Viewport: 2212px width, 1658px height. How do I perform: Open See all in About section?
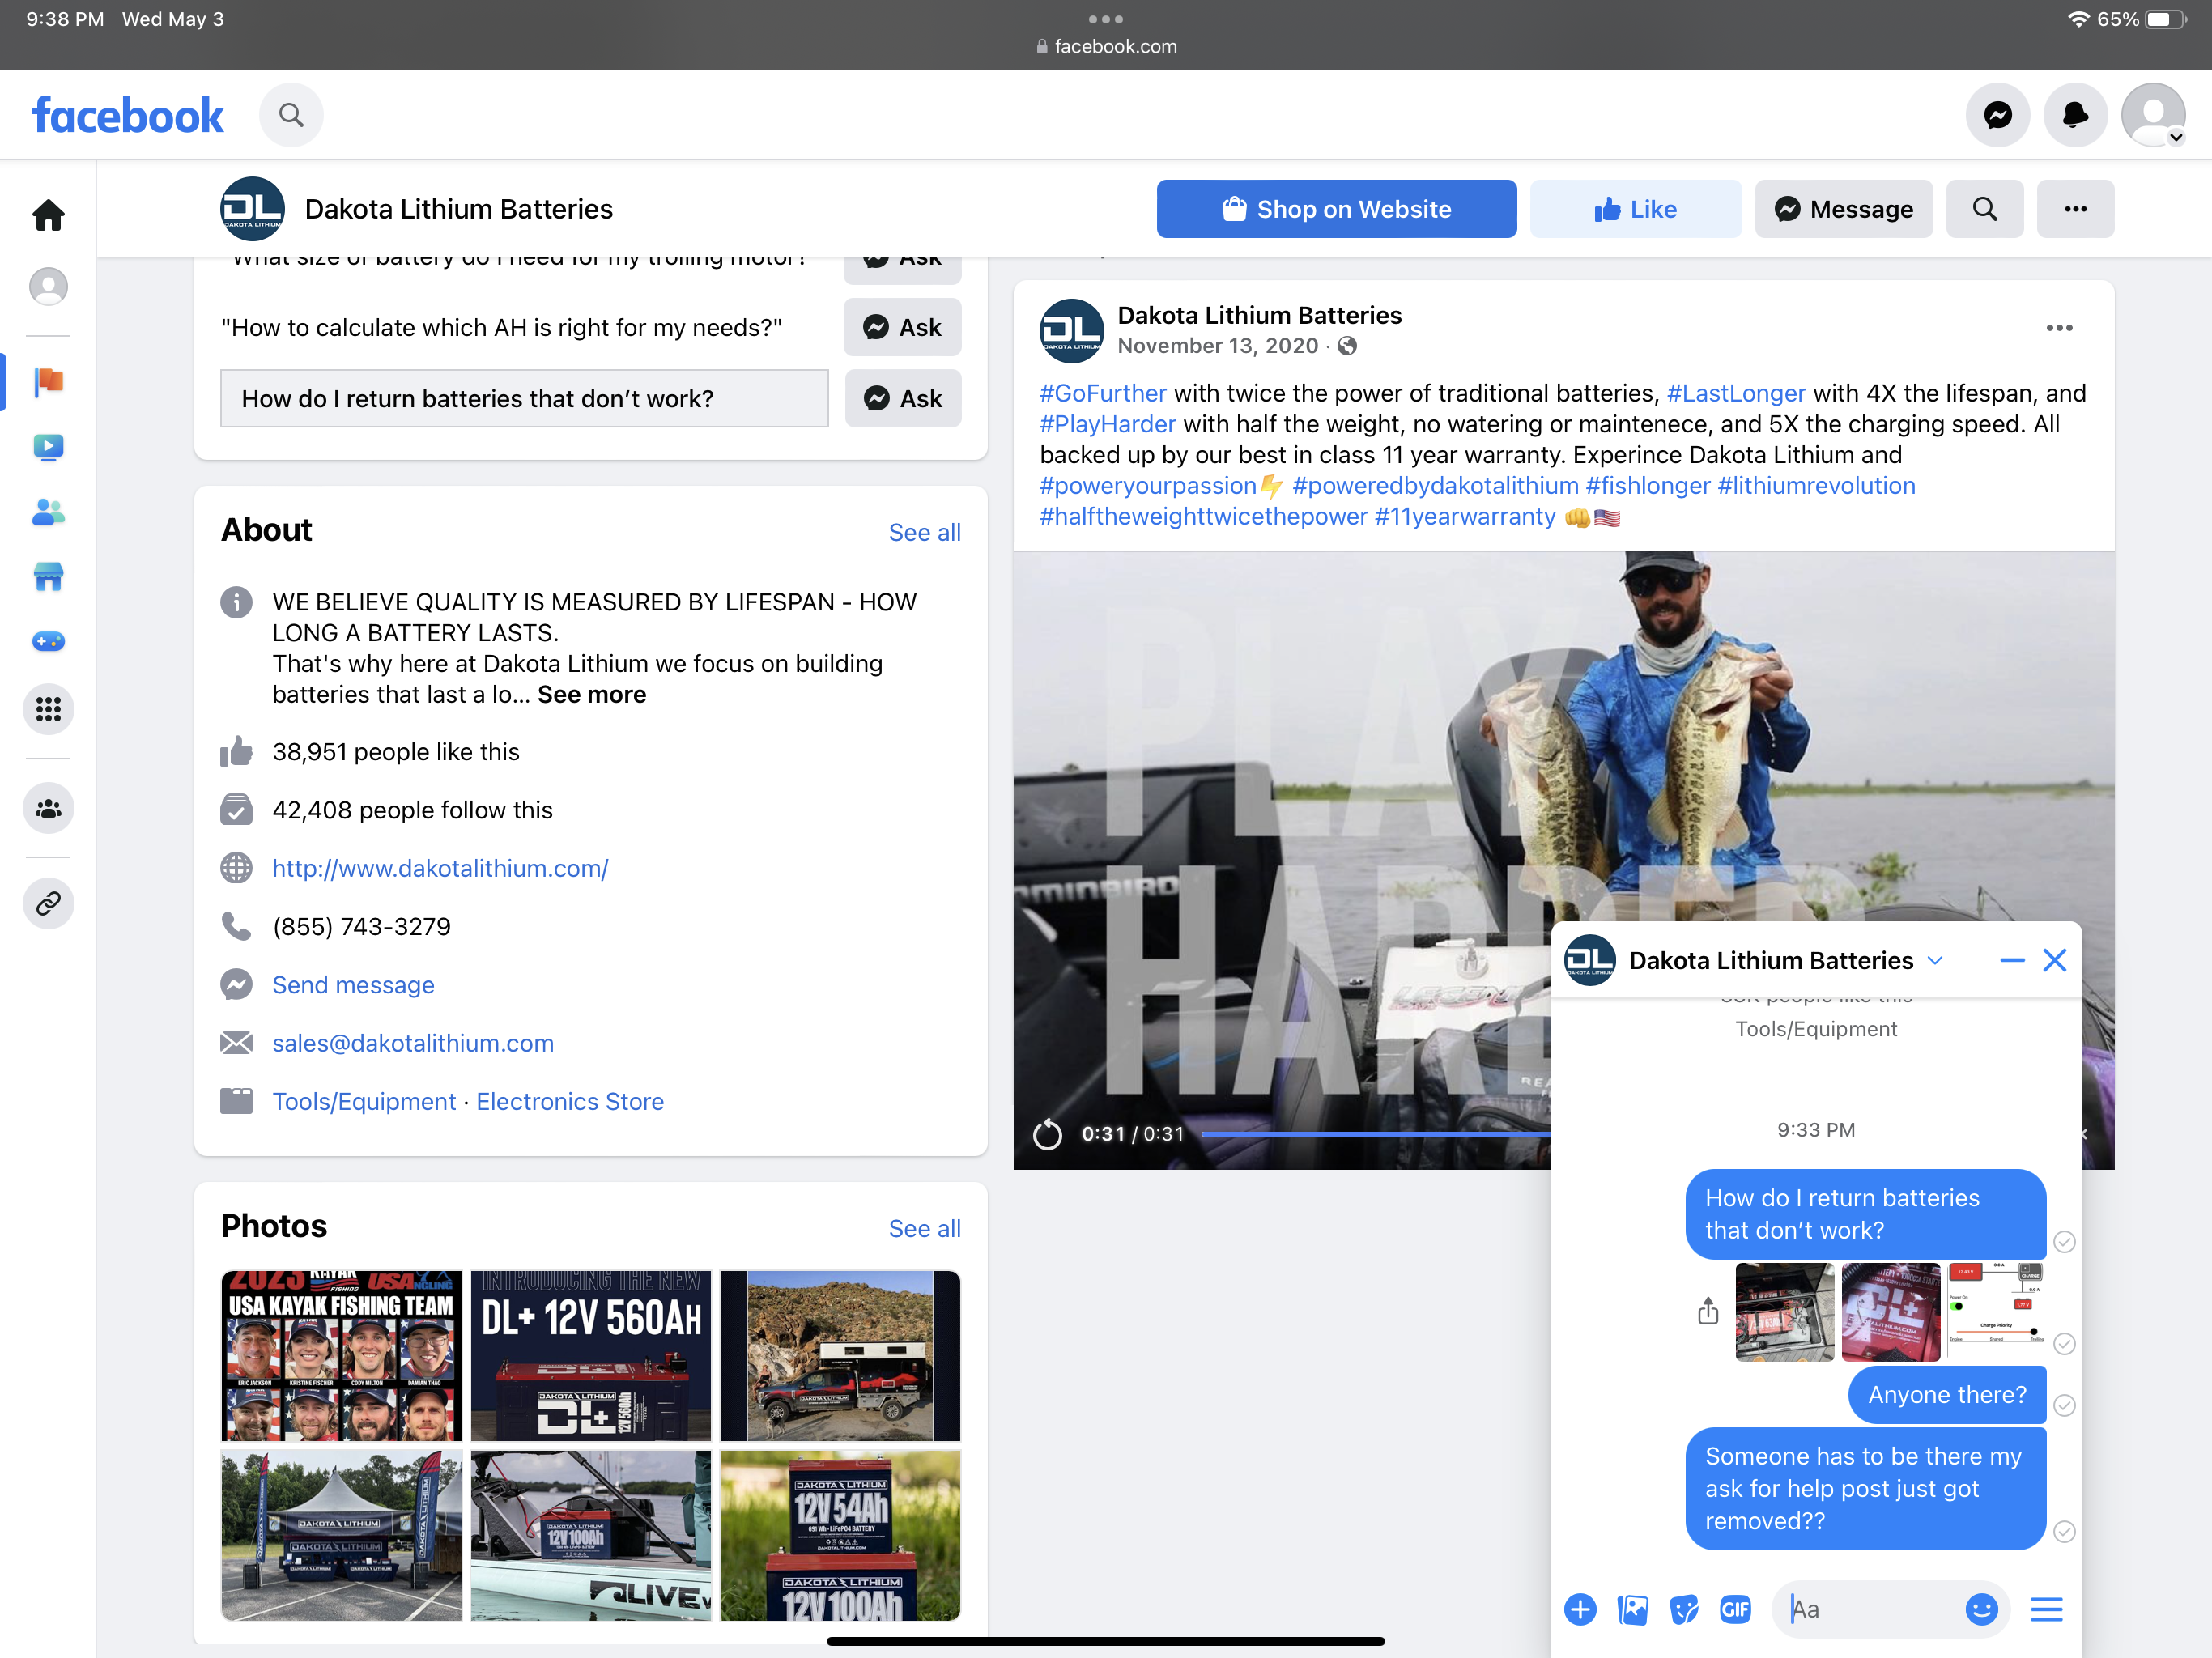click(924, 532)
